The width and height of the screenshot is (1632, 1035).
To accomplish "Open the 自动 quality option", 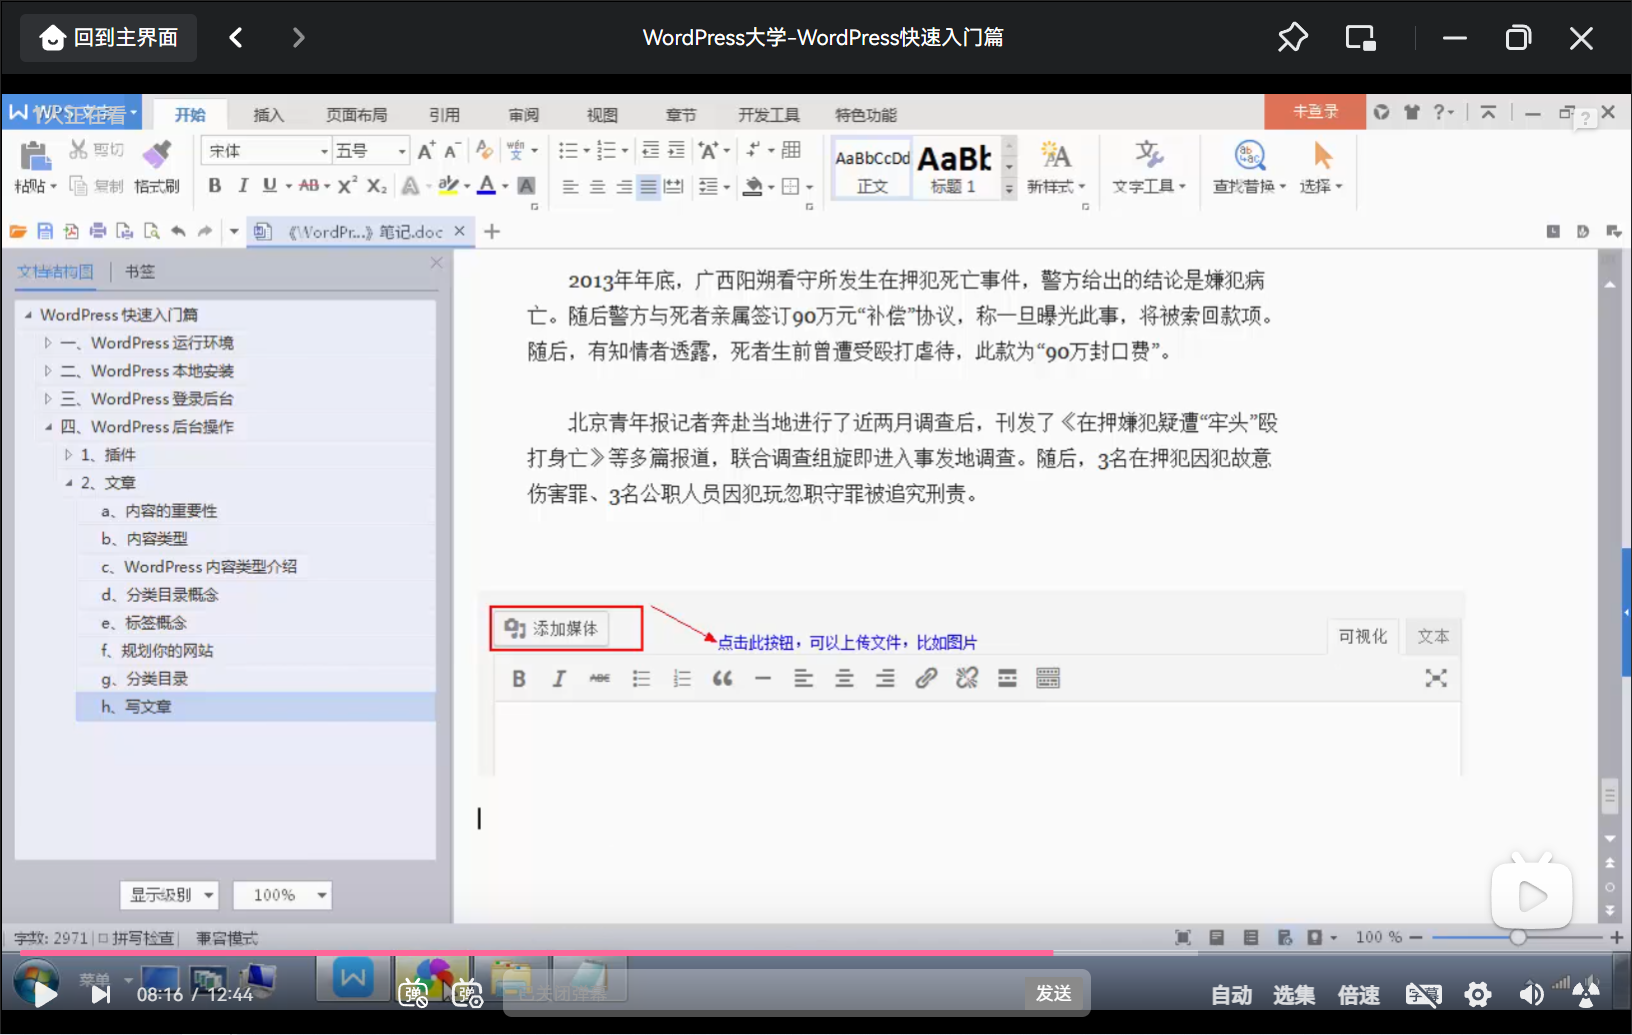I will click(x=1231, y=995).
